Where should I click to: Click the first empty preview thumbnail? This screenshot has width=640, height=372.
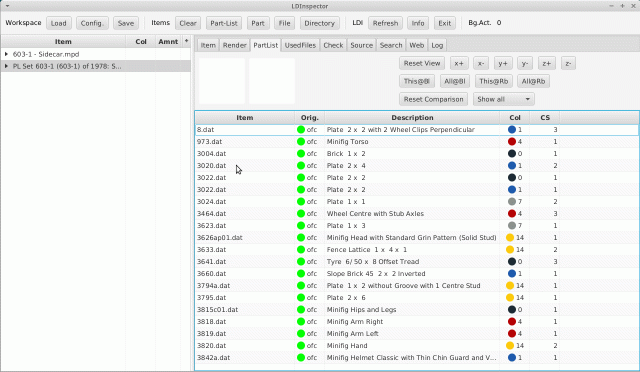click(x=222, y=81)
